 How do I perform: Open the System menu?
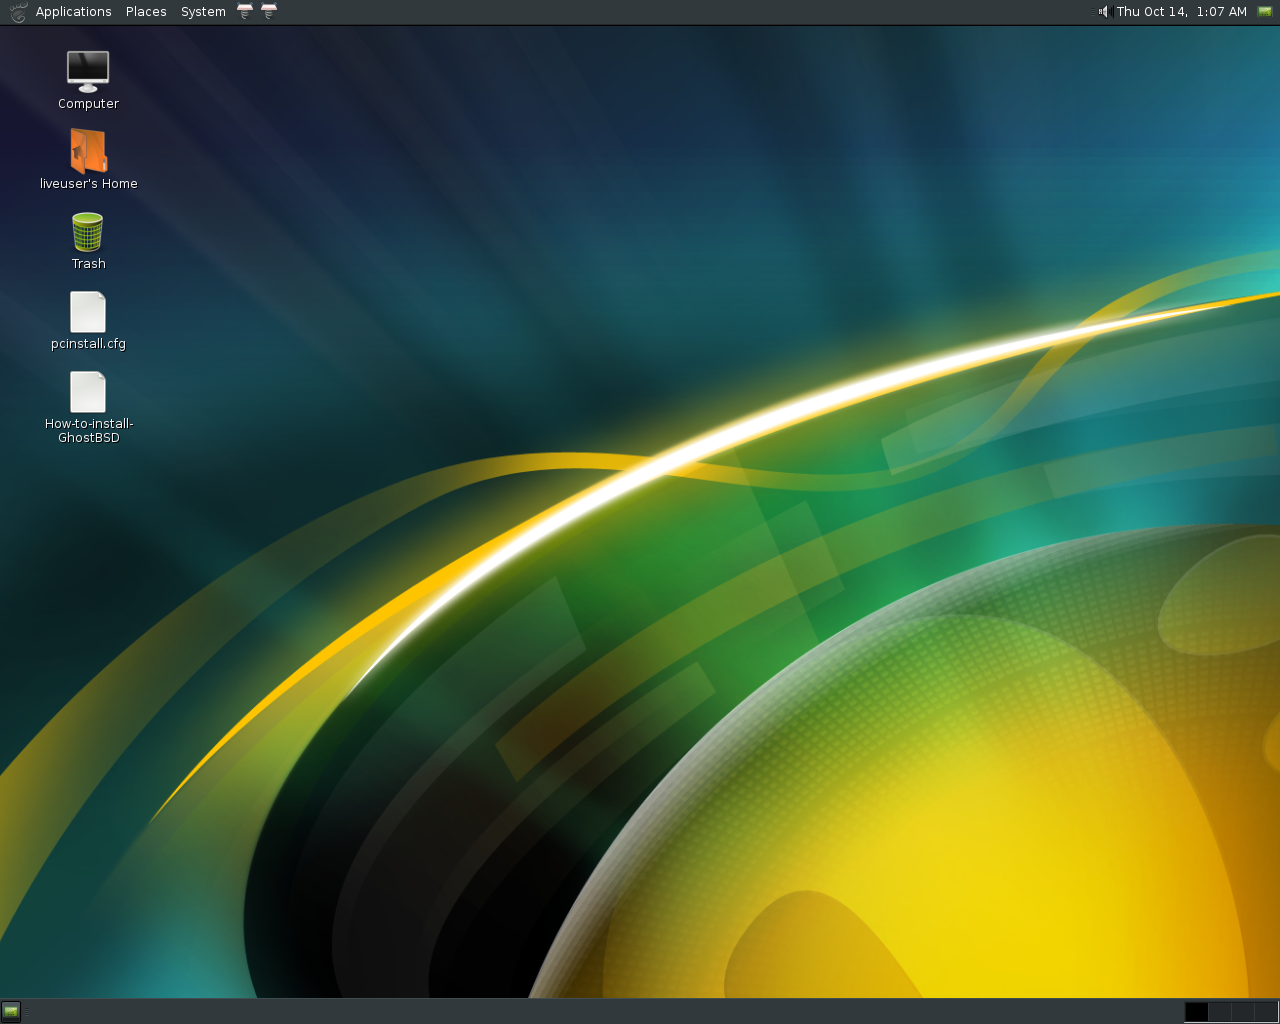tap(203, 11)
